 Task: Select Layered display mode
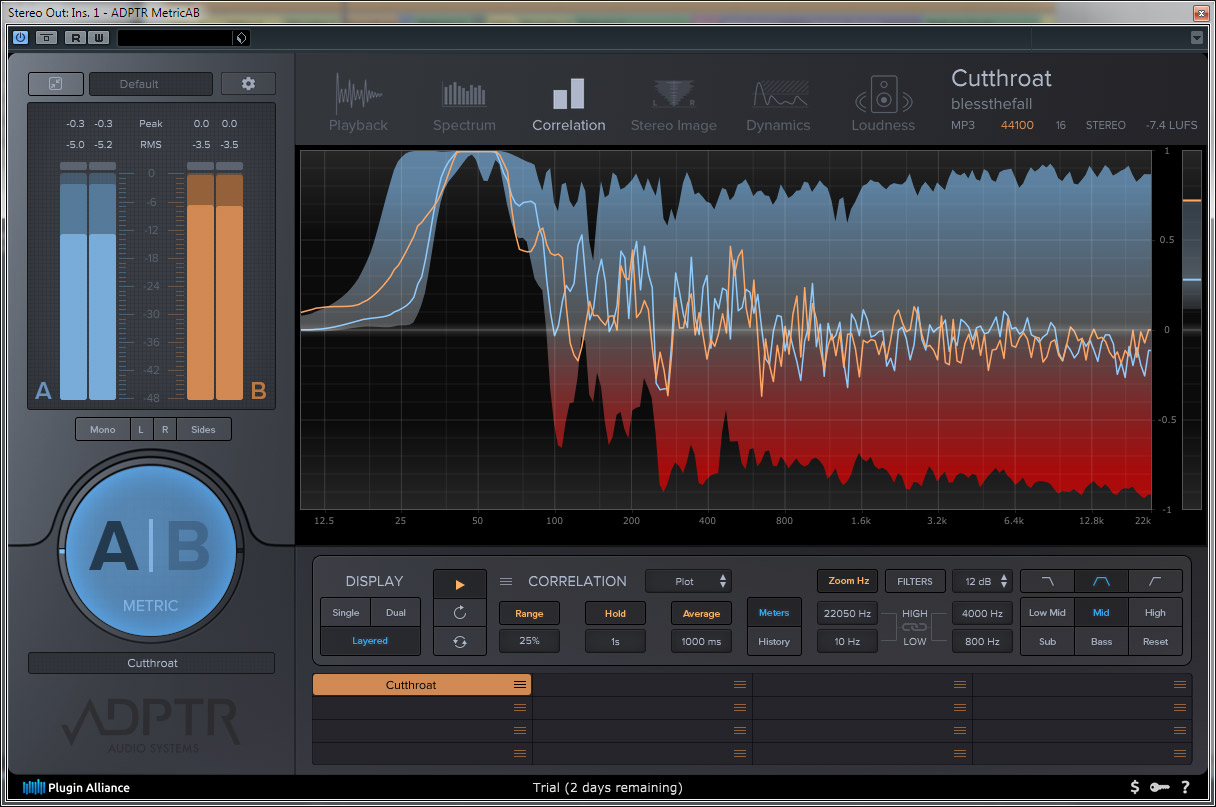click(370, 641)
